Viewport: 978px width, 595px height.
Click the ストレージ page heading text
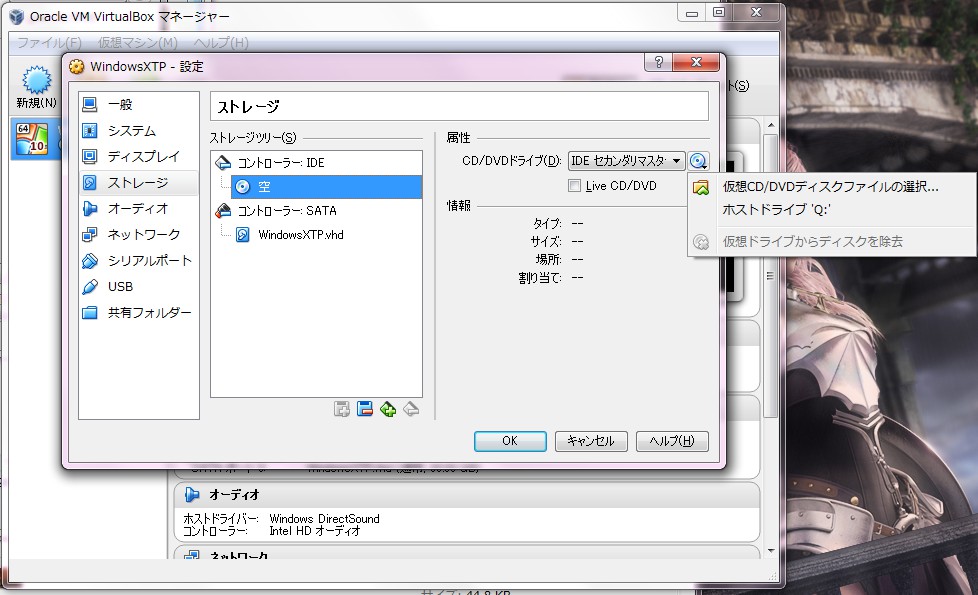tap(248, 107)
